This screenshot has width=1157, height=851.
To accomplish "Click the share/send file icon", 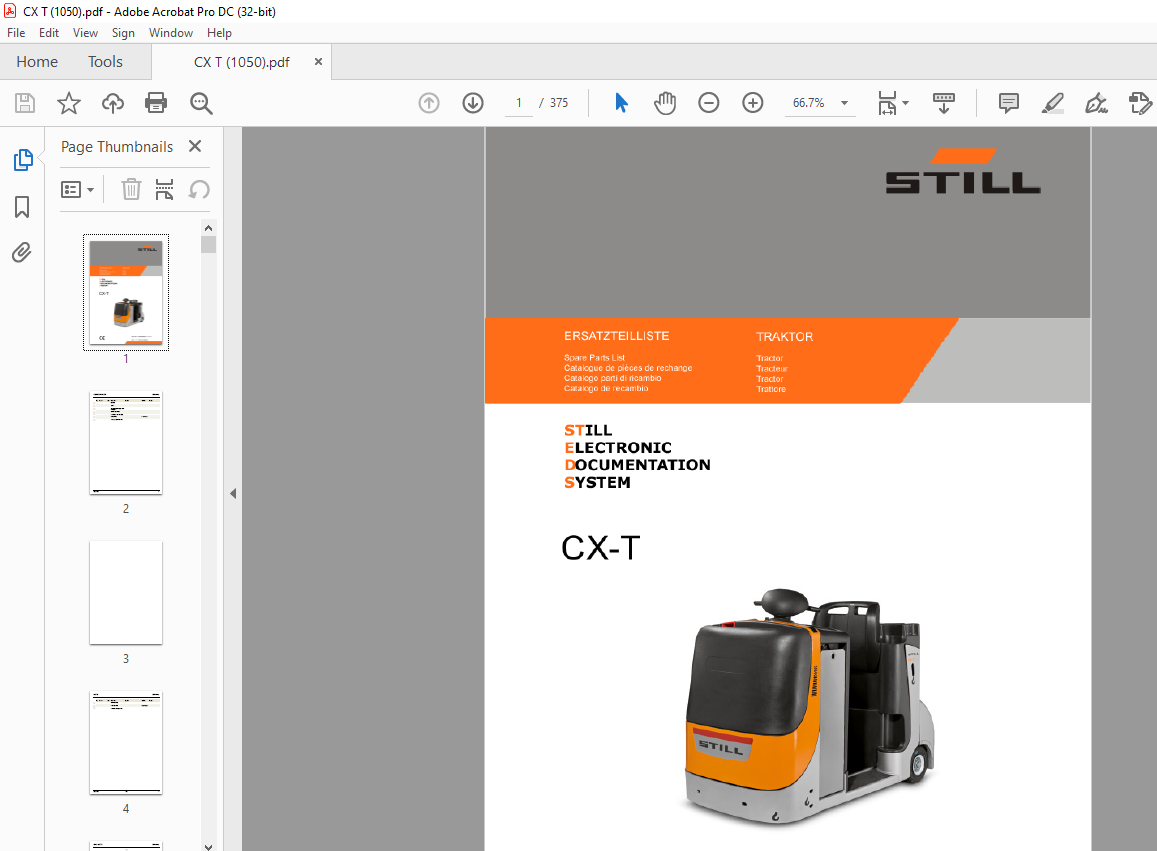I will [1141, 103].
